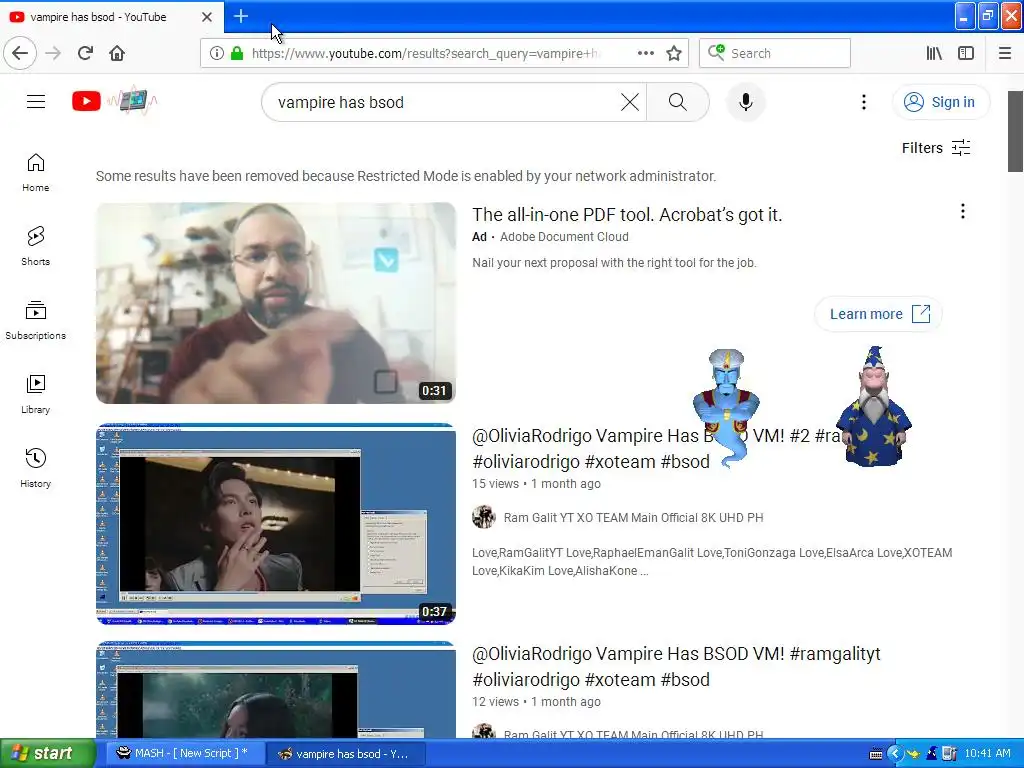Open the browser home page icon
Screen dimensions: 1024x768
tap(117, 53)
